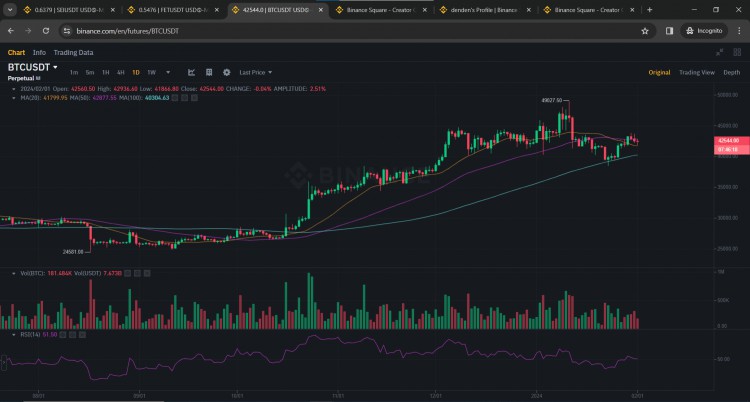The width and height of the screenshot is (750, 402).
Task: Go forward to the next page
Action: click(x=28, y=31)
